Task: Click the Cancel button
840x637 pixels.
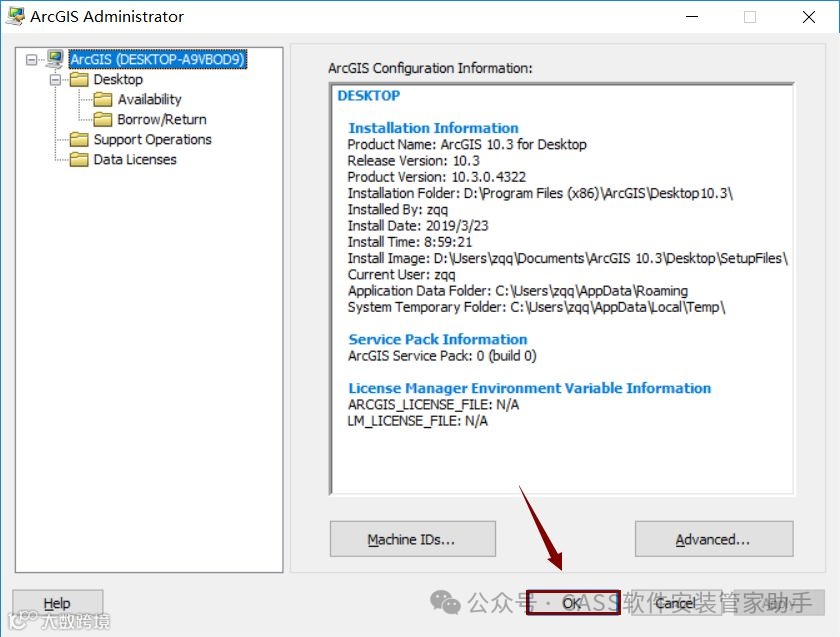Action: click(675, 603)
